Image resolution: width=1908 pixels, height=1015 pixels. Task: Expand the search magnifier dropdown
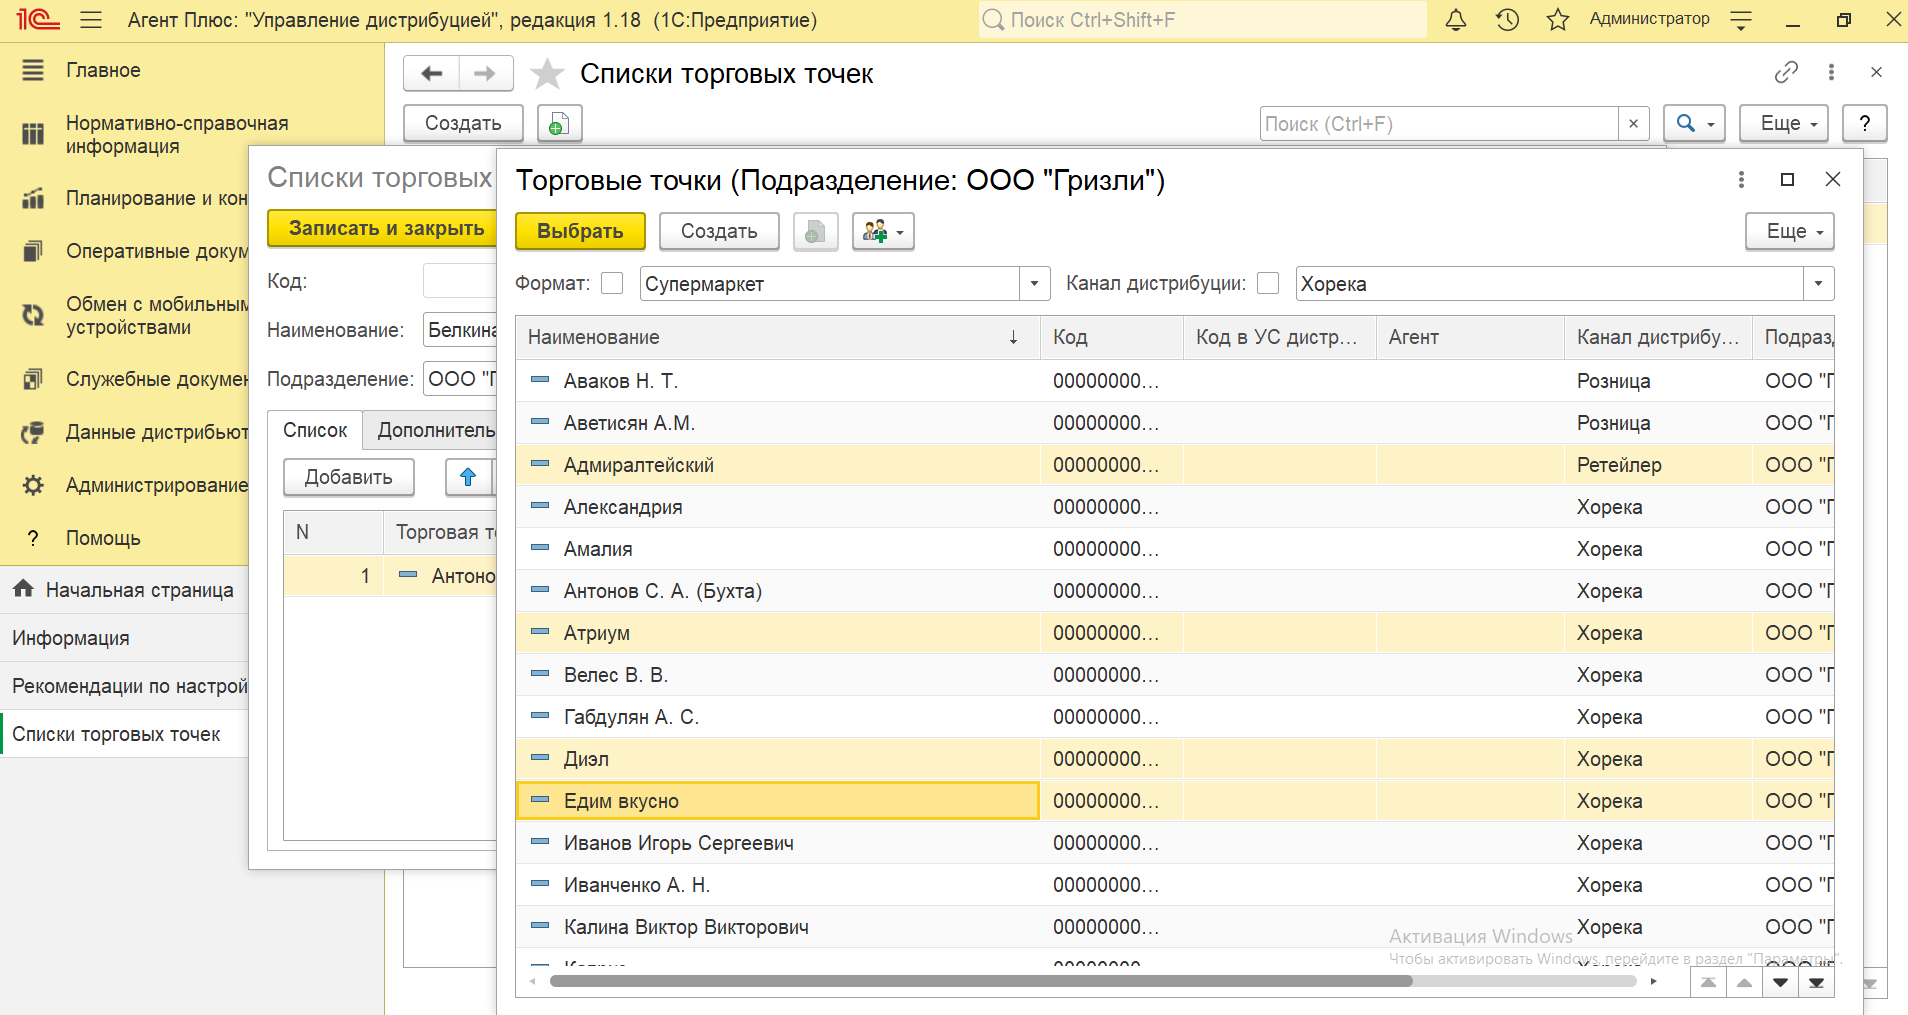[x=1694, y=123]
